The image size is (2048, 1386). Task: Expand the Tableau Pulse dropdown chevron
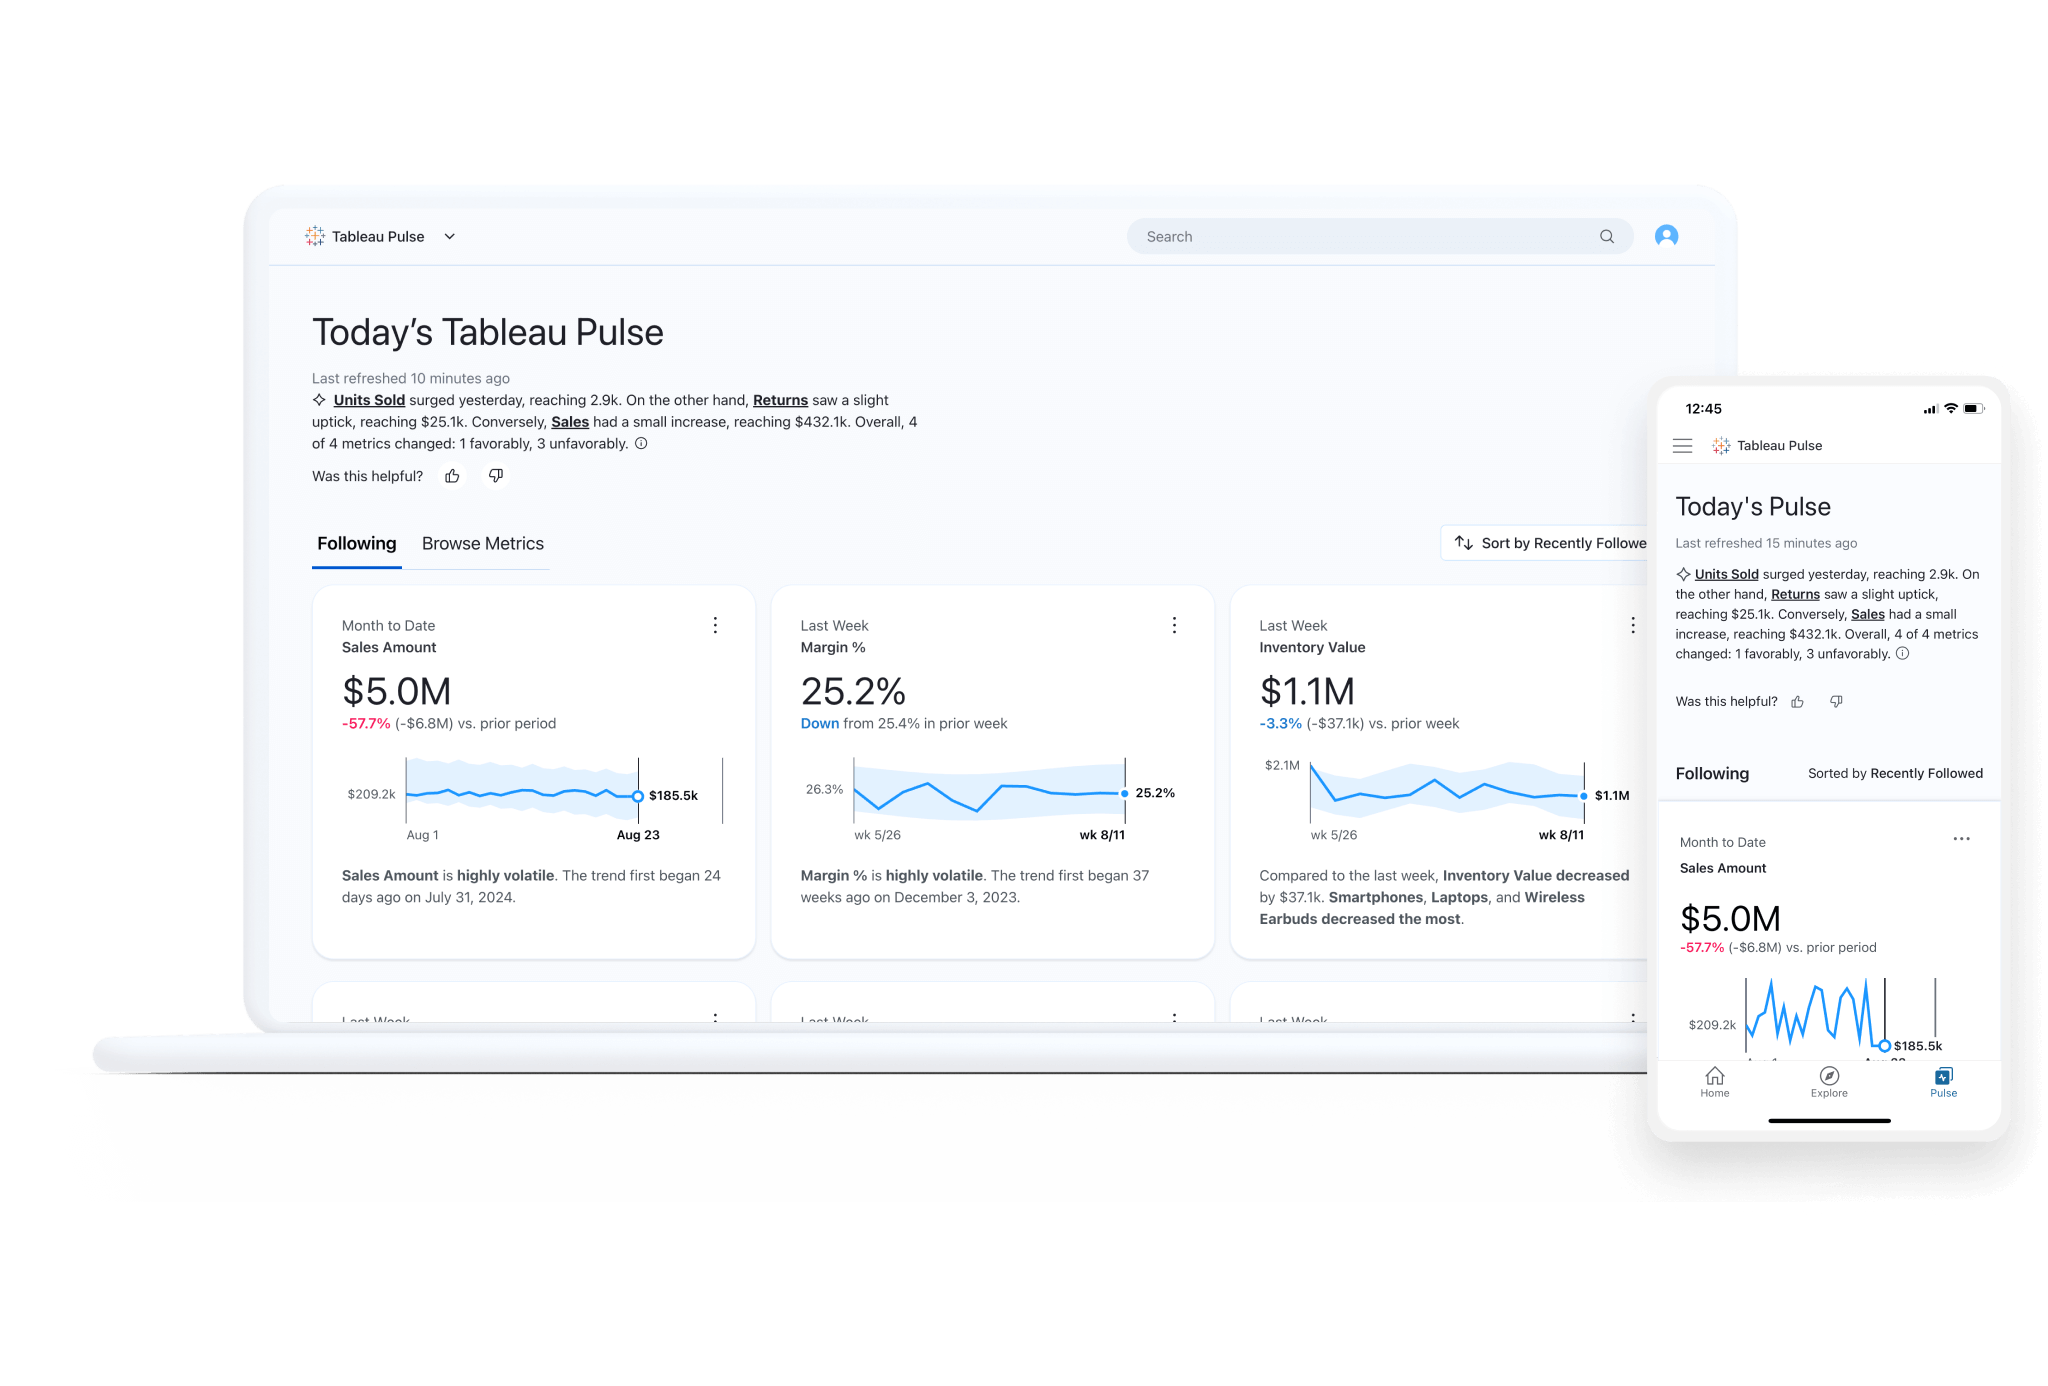pos(450,237)
